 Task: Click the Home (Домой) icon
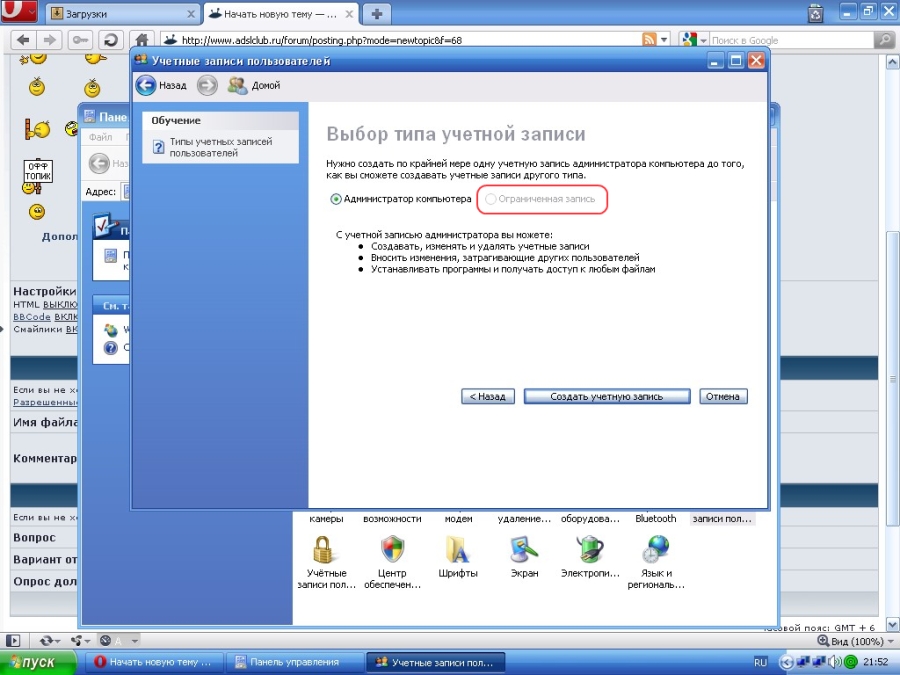point(237,86)
